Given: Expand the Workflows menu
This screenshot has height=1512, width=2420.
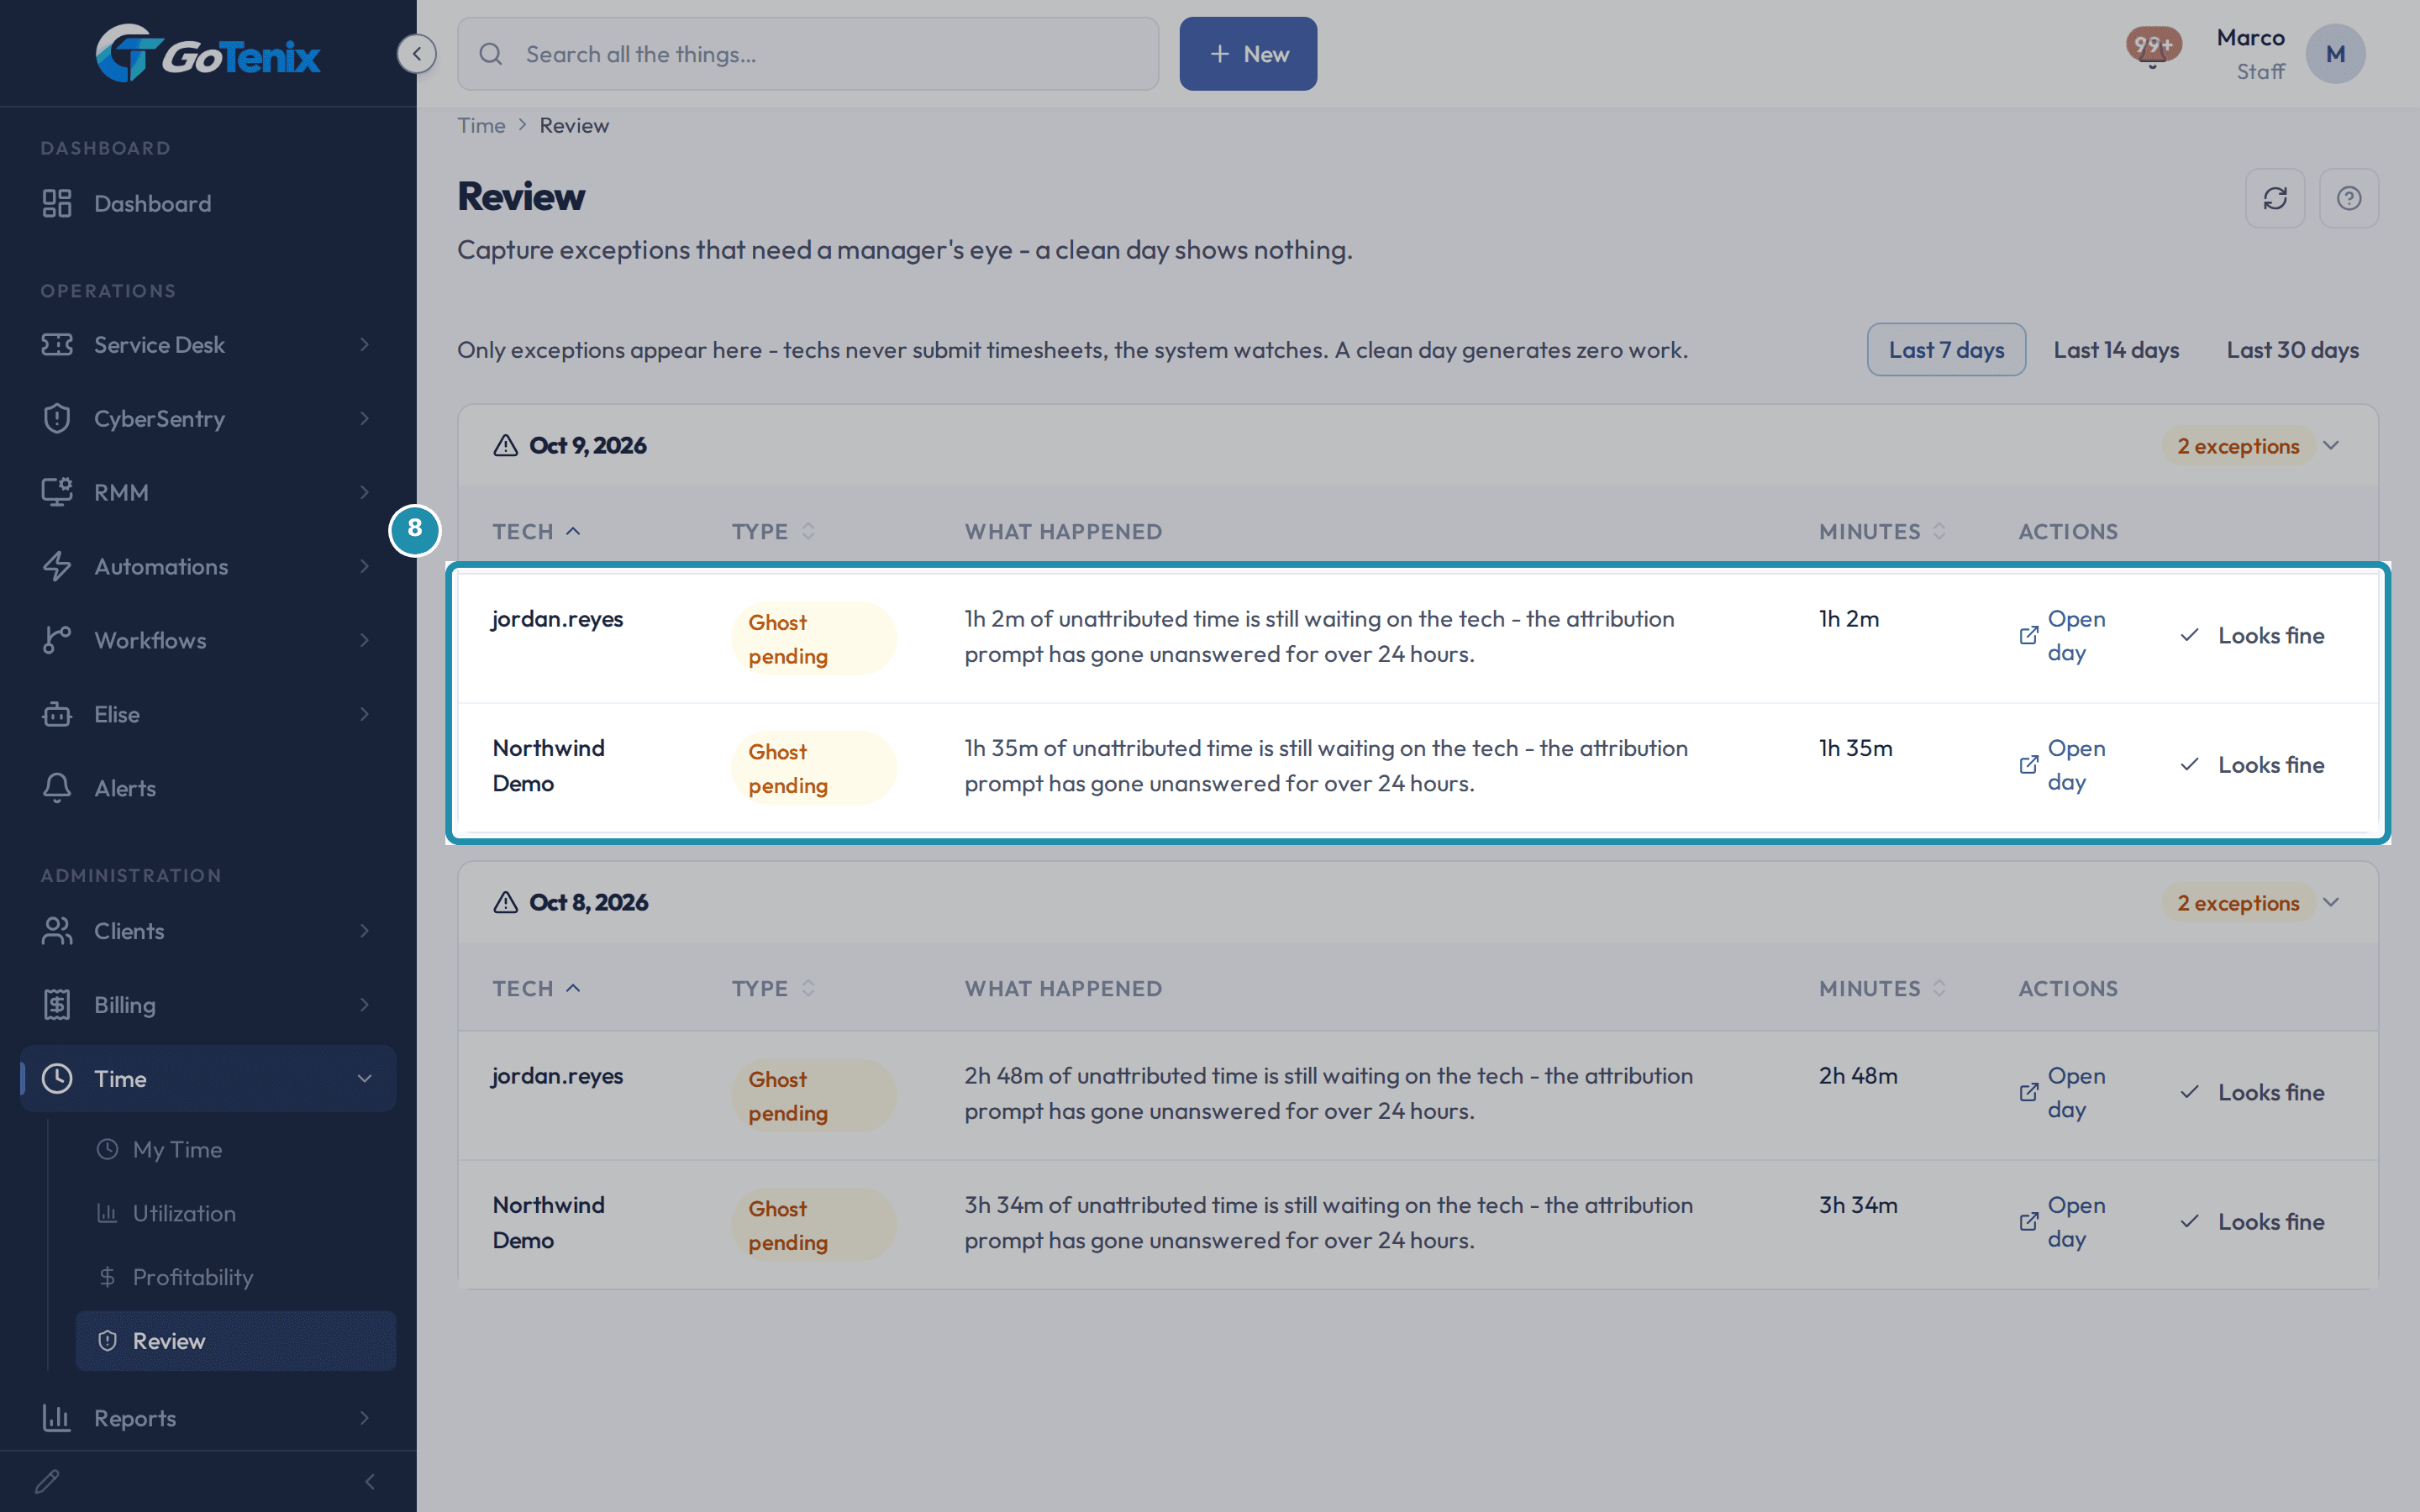Looking at the screenshot, I should [x=208, y=640].
